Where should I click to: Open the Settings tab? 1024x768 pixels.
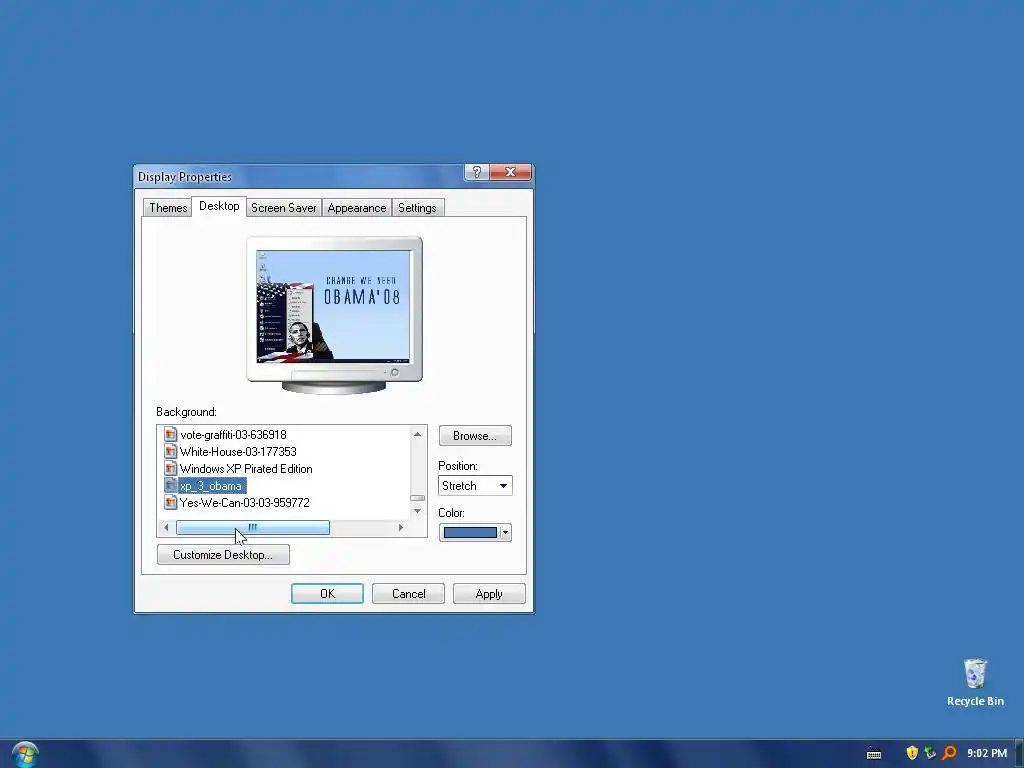[x=417, y=208]
